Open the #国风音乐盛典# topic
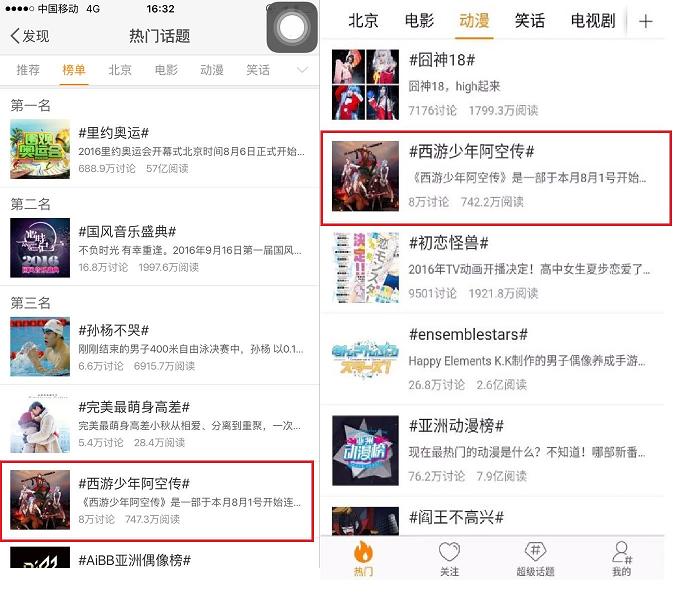The height and width of the screenshot is (594, 684). point(160,248)
